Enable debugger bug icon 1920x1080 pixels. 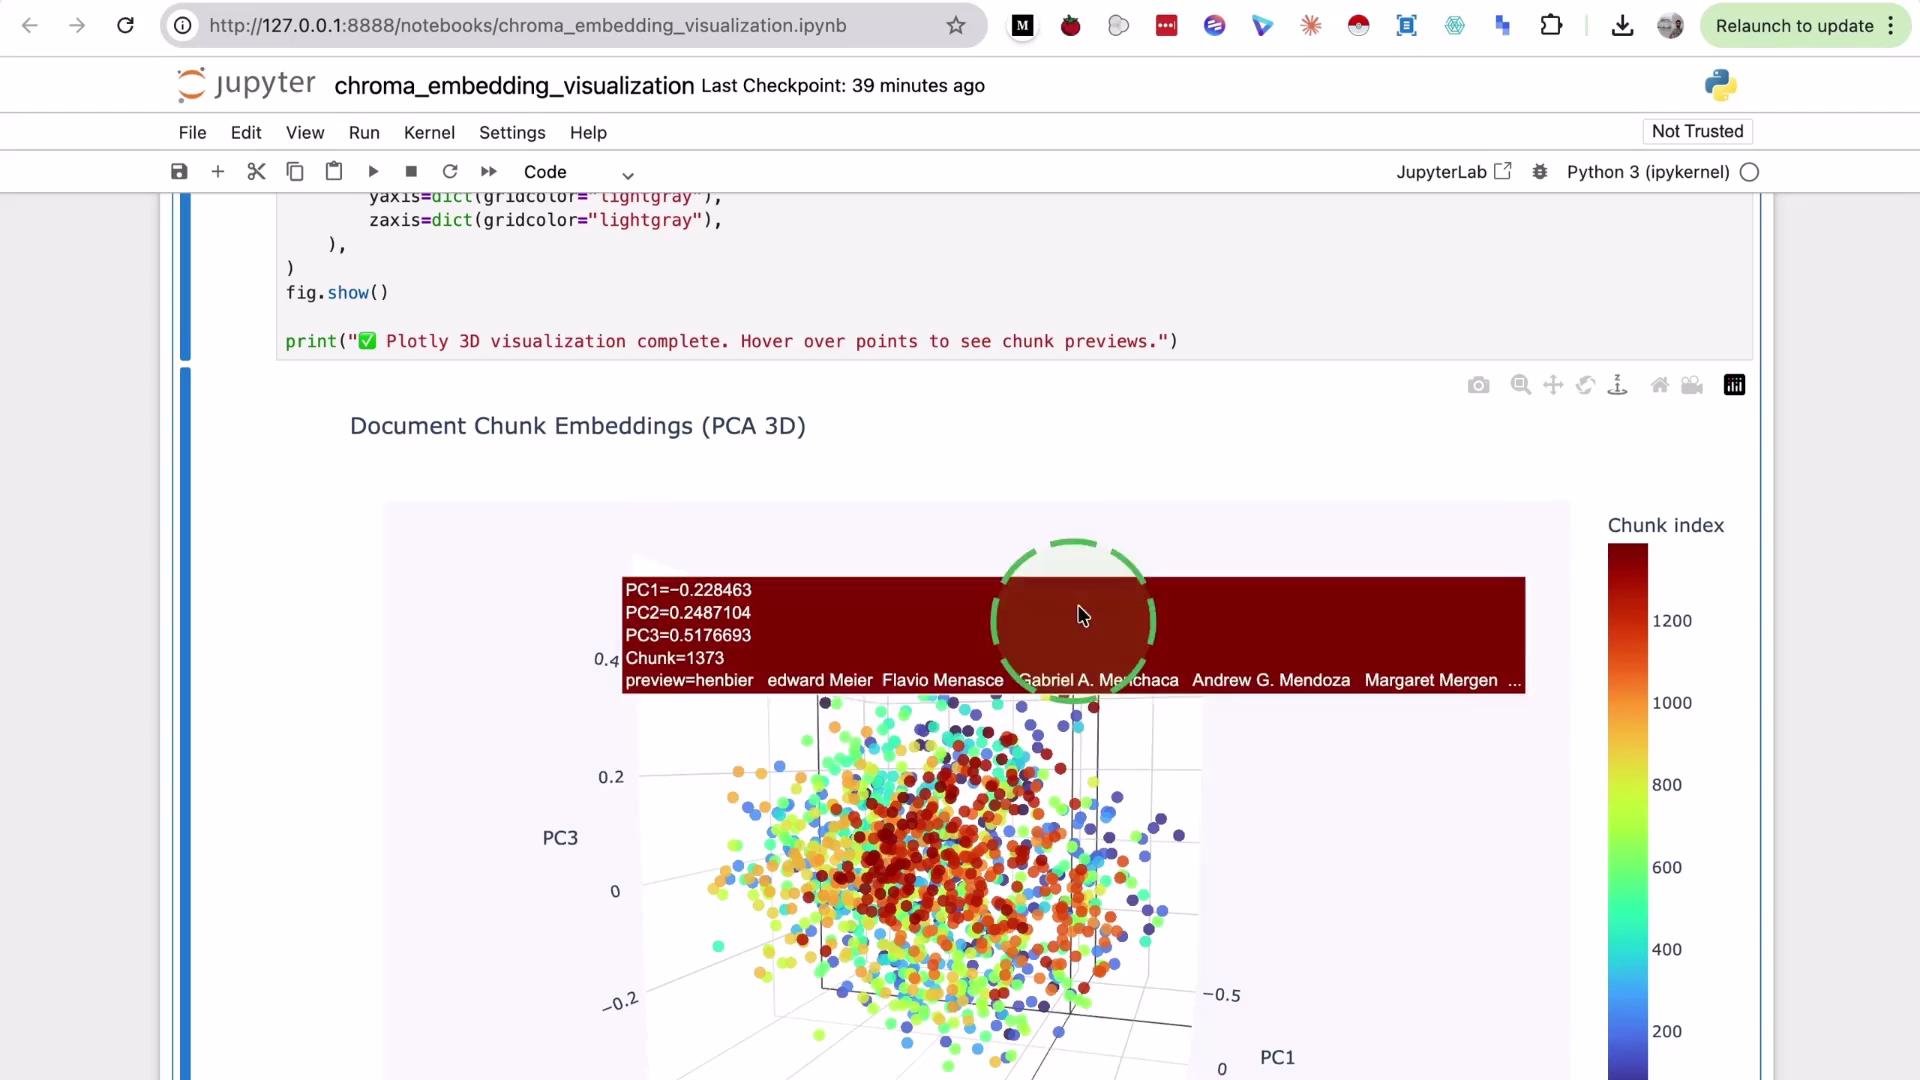(1540, 172)
